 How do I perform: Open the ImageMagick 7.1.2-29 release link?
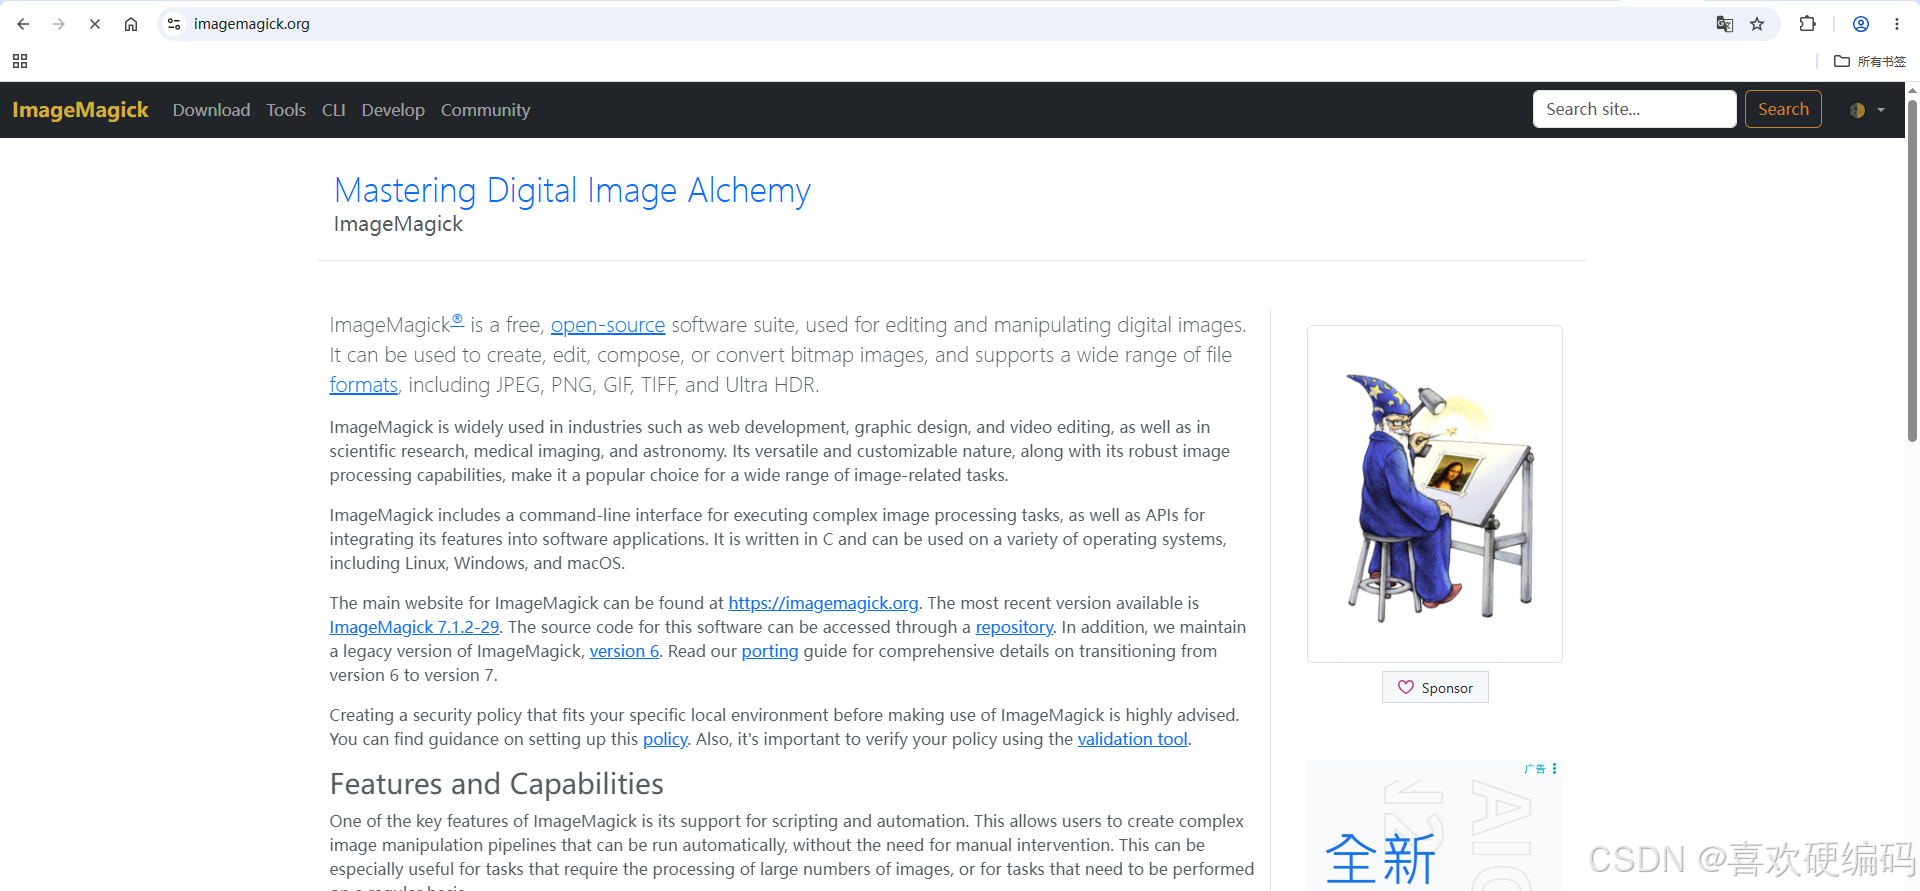point(414,627)
